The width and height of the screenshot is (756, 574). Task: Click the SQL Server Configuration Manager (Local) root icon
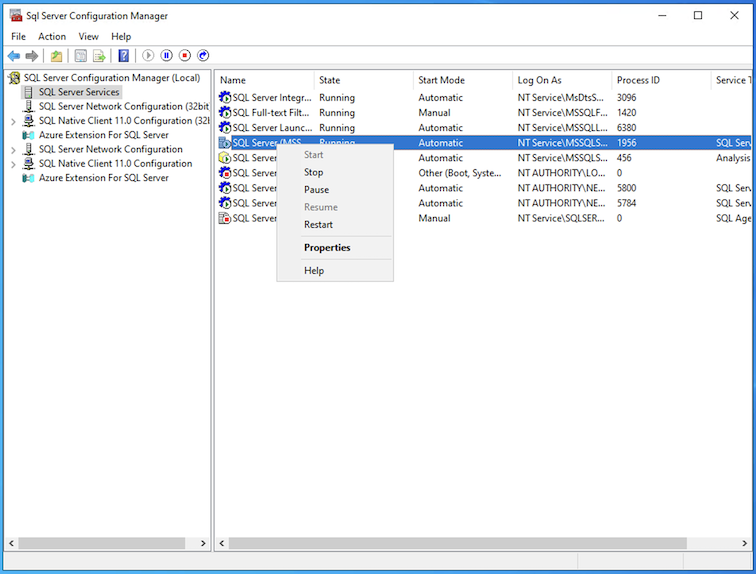(15, 78)
